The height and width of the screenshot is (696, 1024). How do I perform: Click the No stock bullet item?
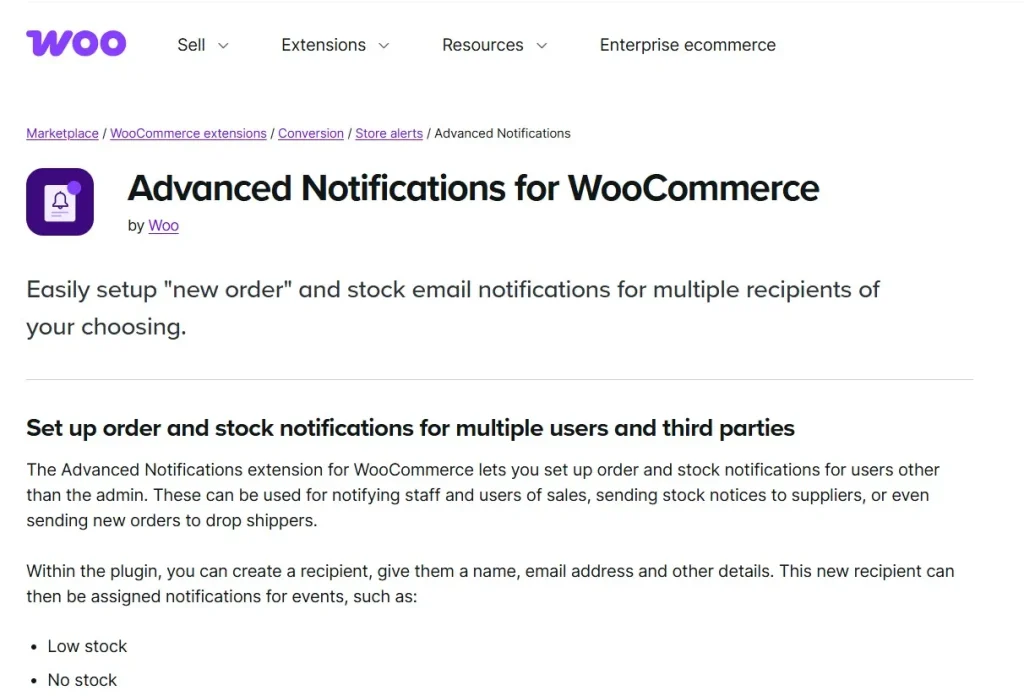pyautogui.click(x=82, y=680)
